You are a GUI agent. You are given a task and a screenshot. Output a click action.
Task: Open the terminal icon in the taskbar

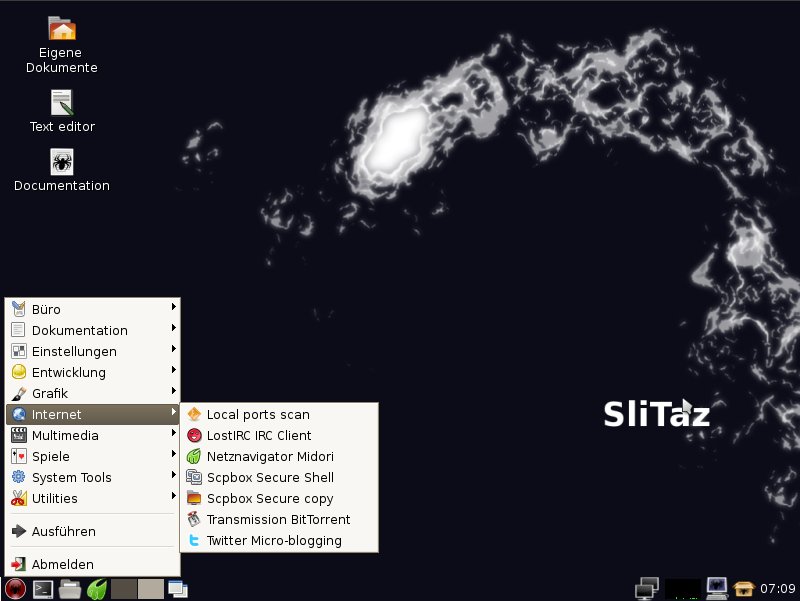pyautogui.click(x=43, y=589)
